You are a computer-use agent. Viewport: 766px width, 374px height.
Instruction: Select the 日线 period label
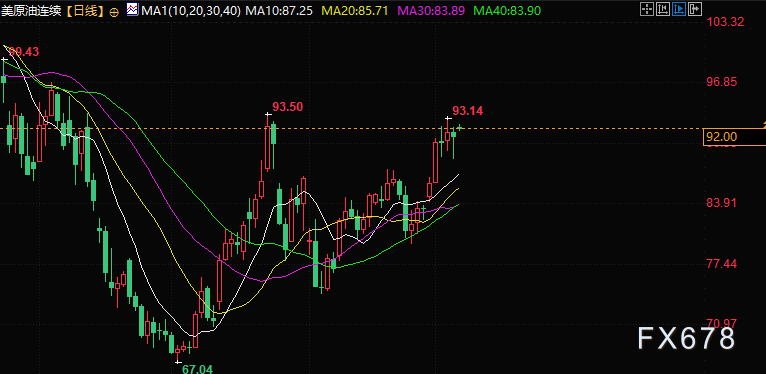click(86, 11)
